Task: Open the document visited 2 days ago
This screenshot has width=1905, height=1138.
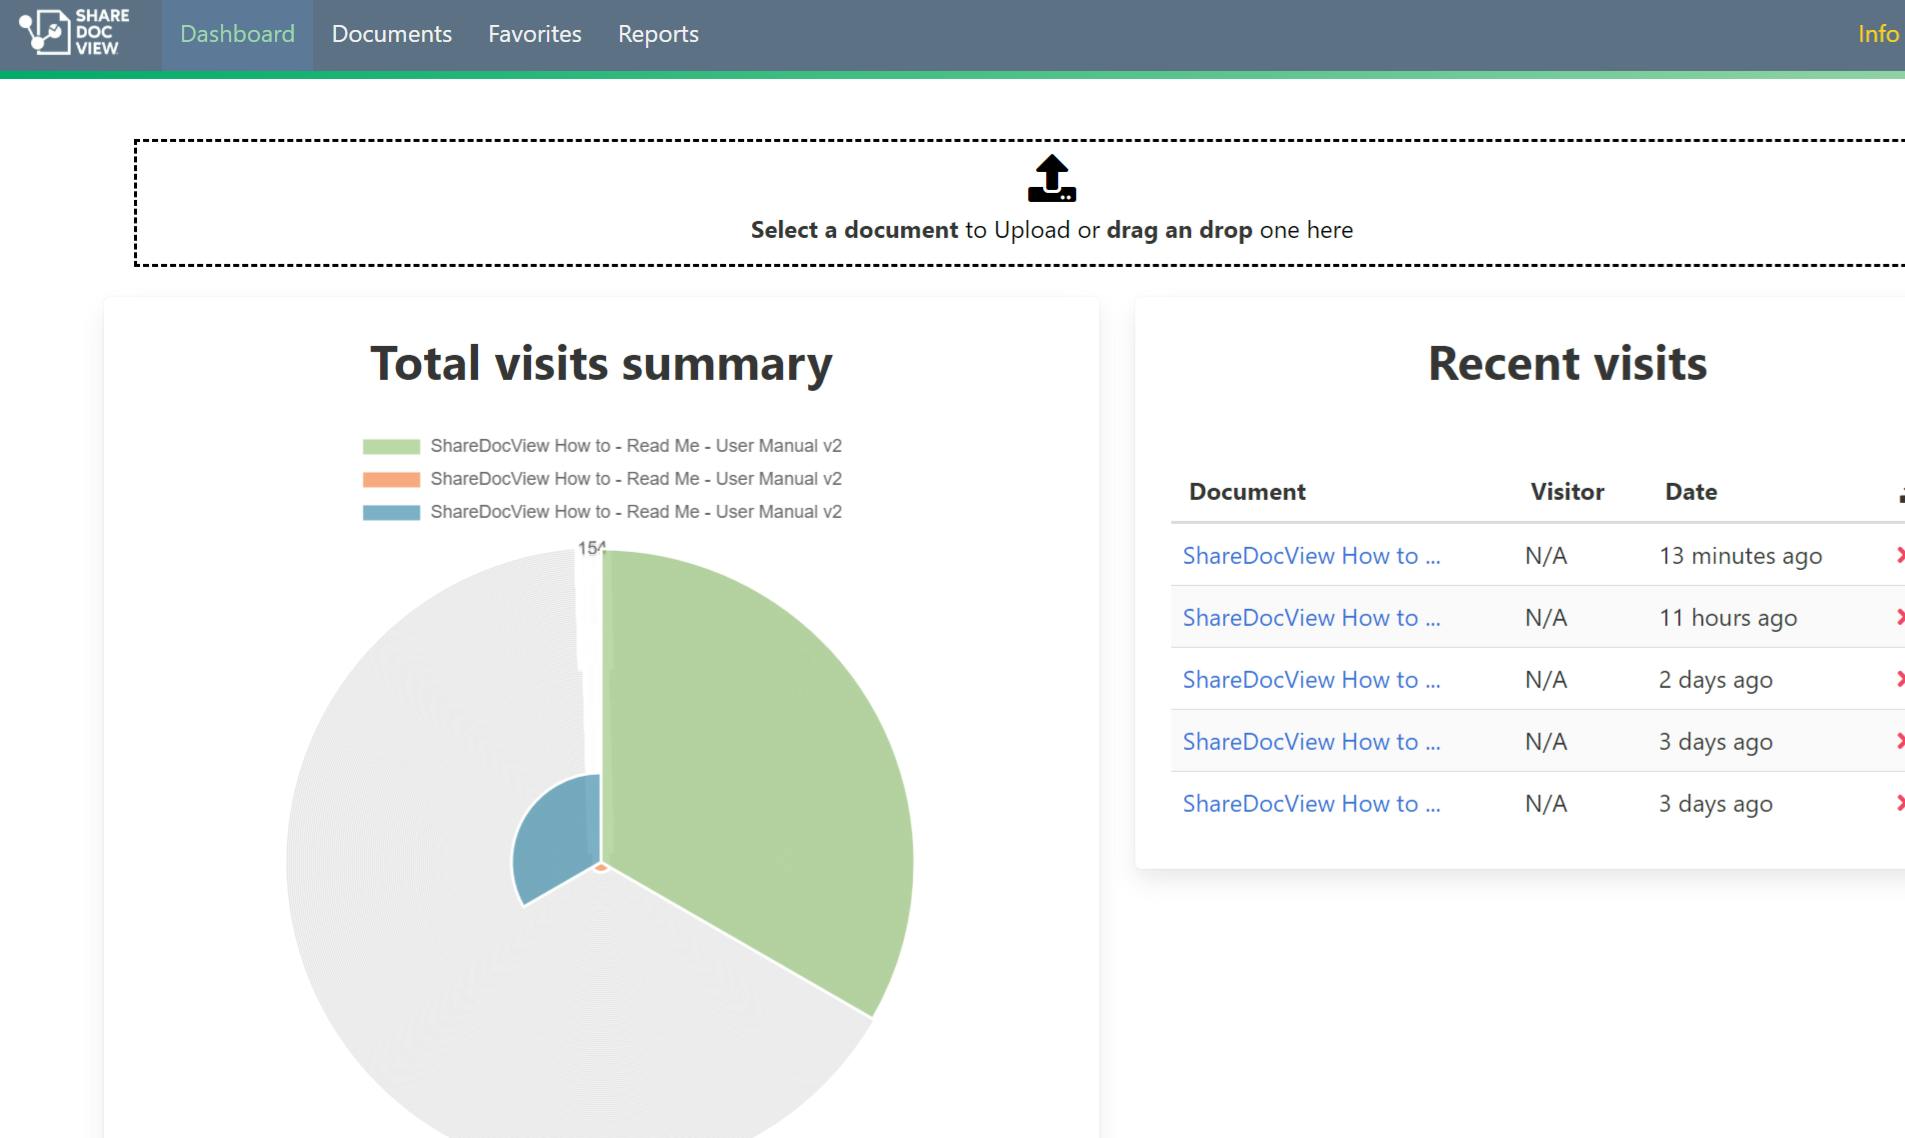Action: (x=1311, y=680)
